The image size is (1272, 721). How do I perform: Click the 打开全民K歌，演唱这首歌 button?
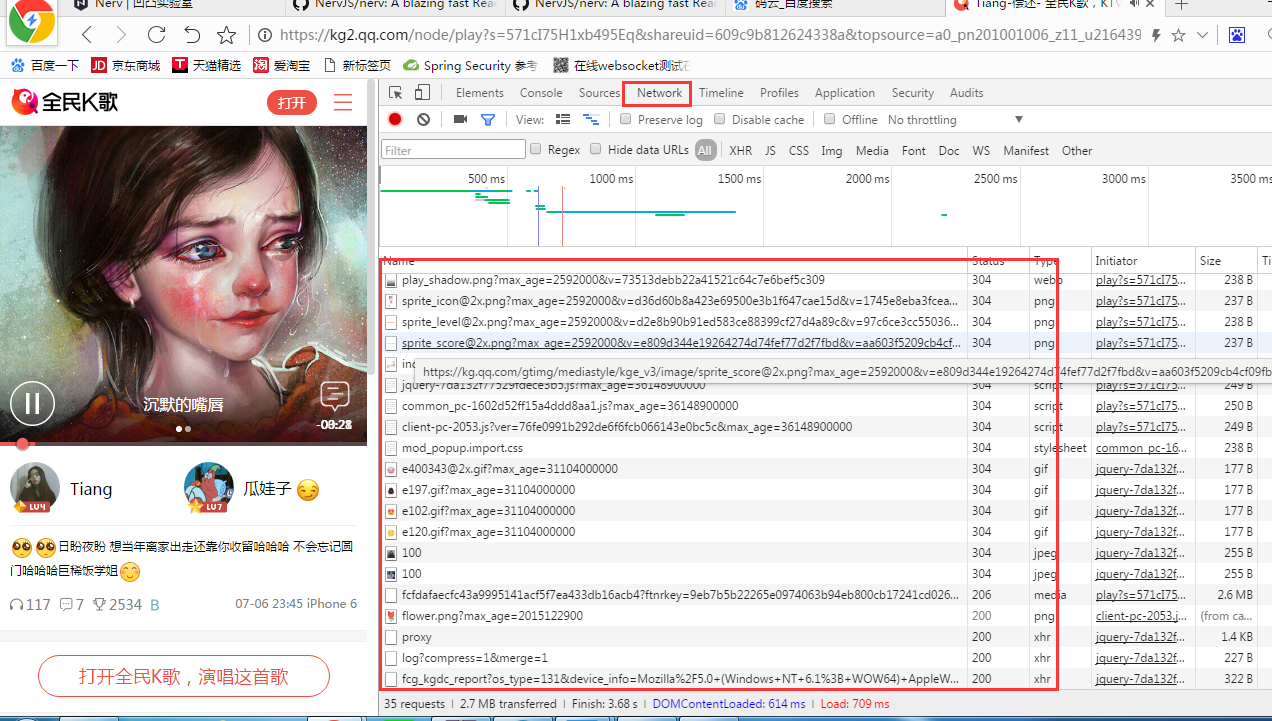[x=183, y=676]
